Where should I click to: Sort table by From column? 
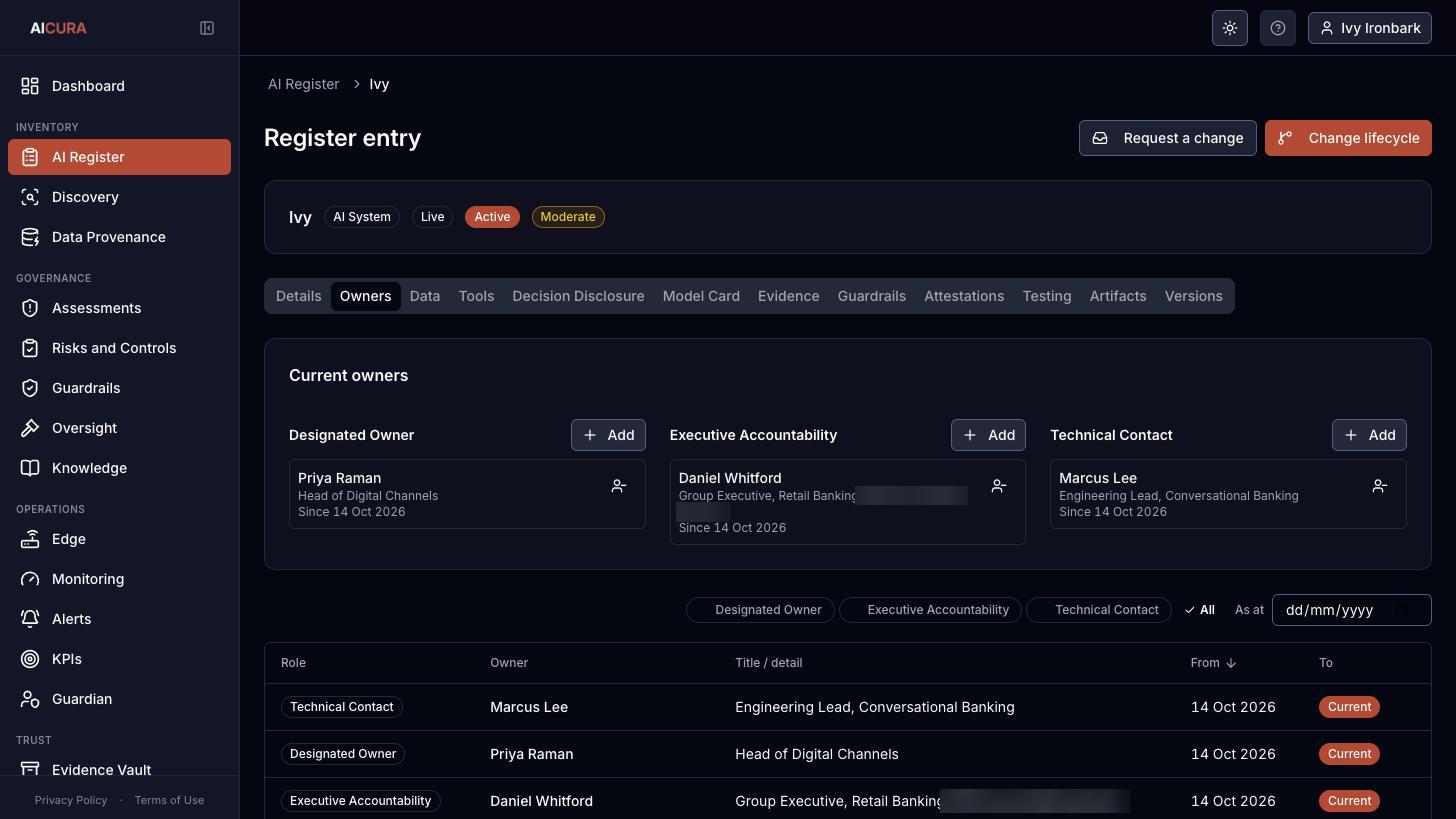coord(1213,663)
